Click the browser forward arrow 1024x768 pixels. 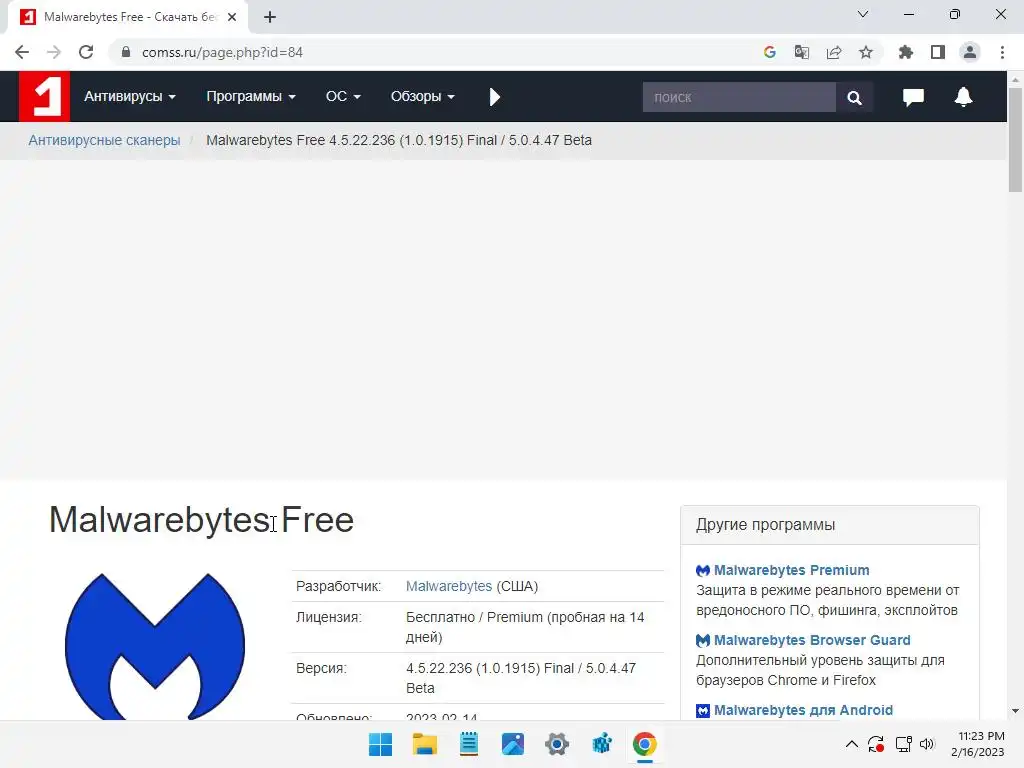point(54,52)
